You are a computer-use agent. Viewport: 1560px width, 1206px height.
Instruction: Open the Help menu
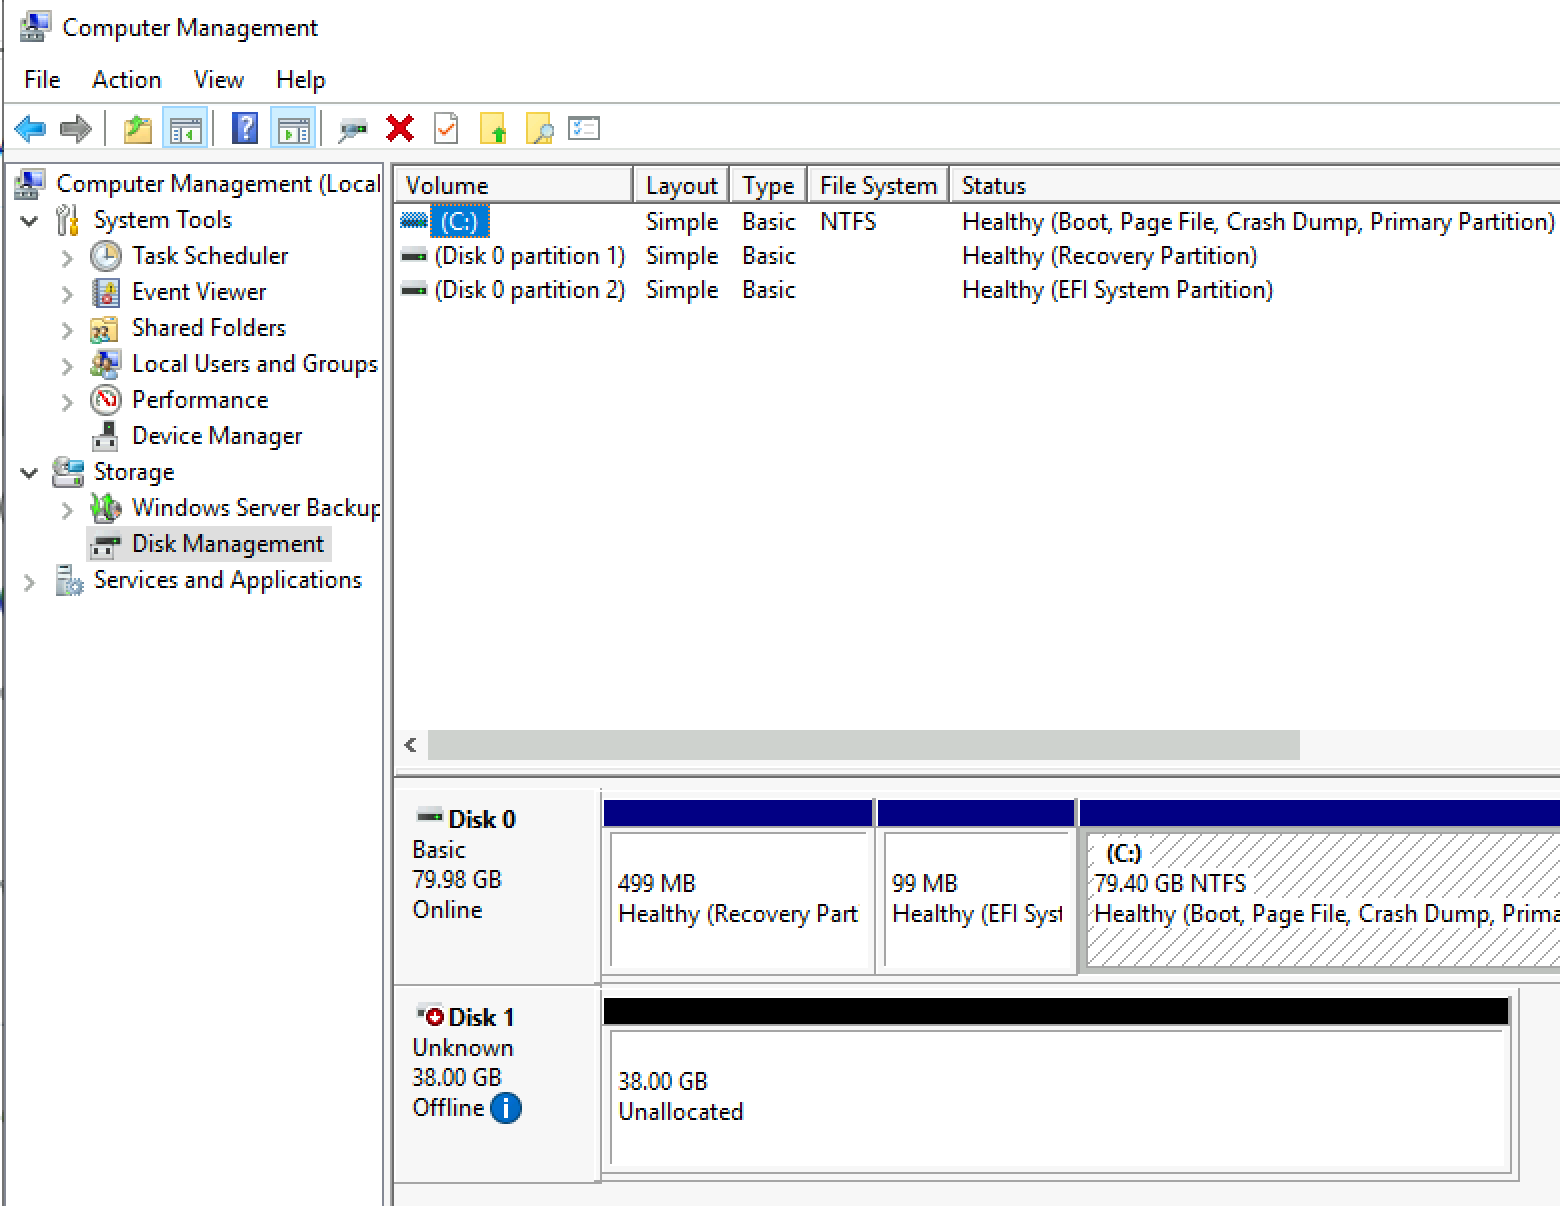tap(300, 80)
